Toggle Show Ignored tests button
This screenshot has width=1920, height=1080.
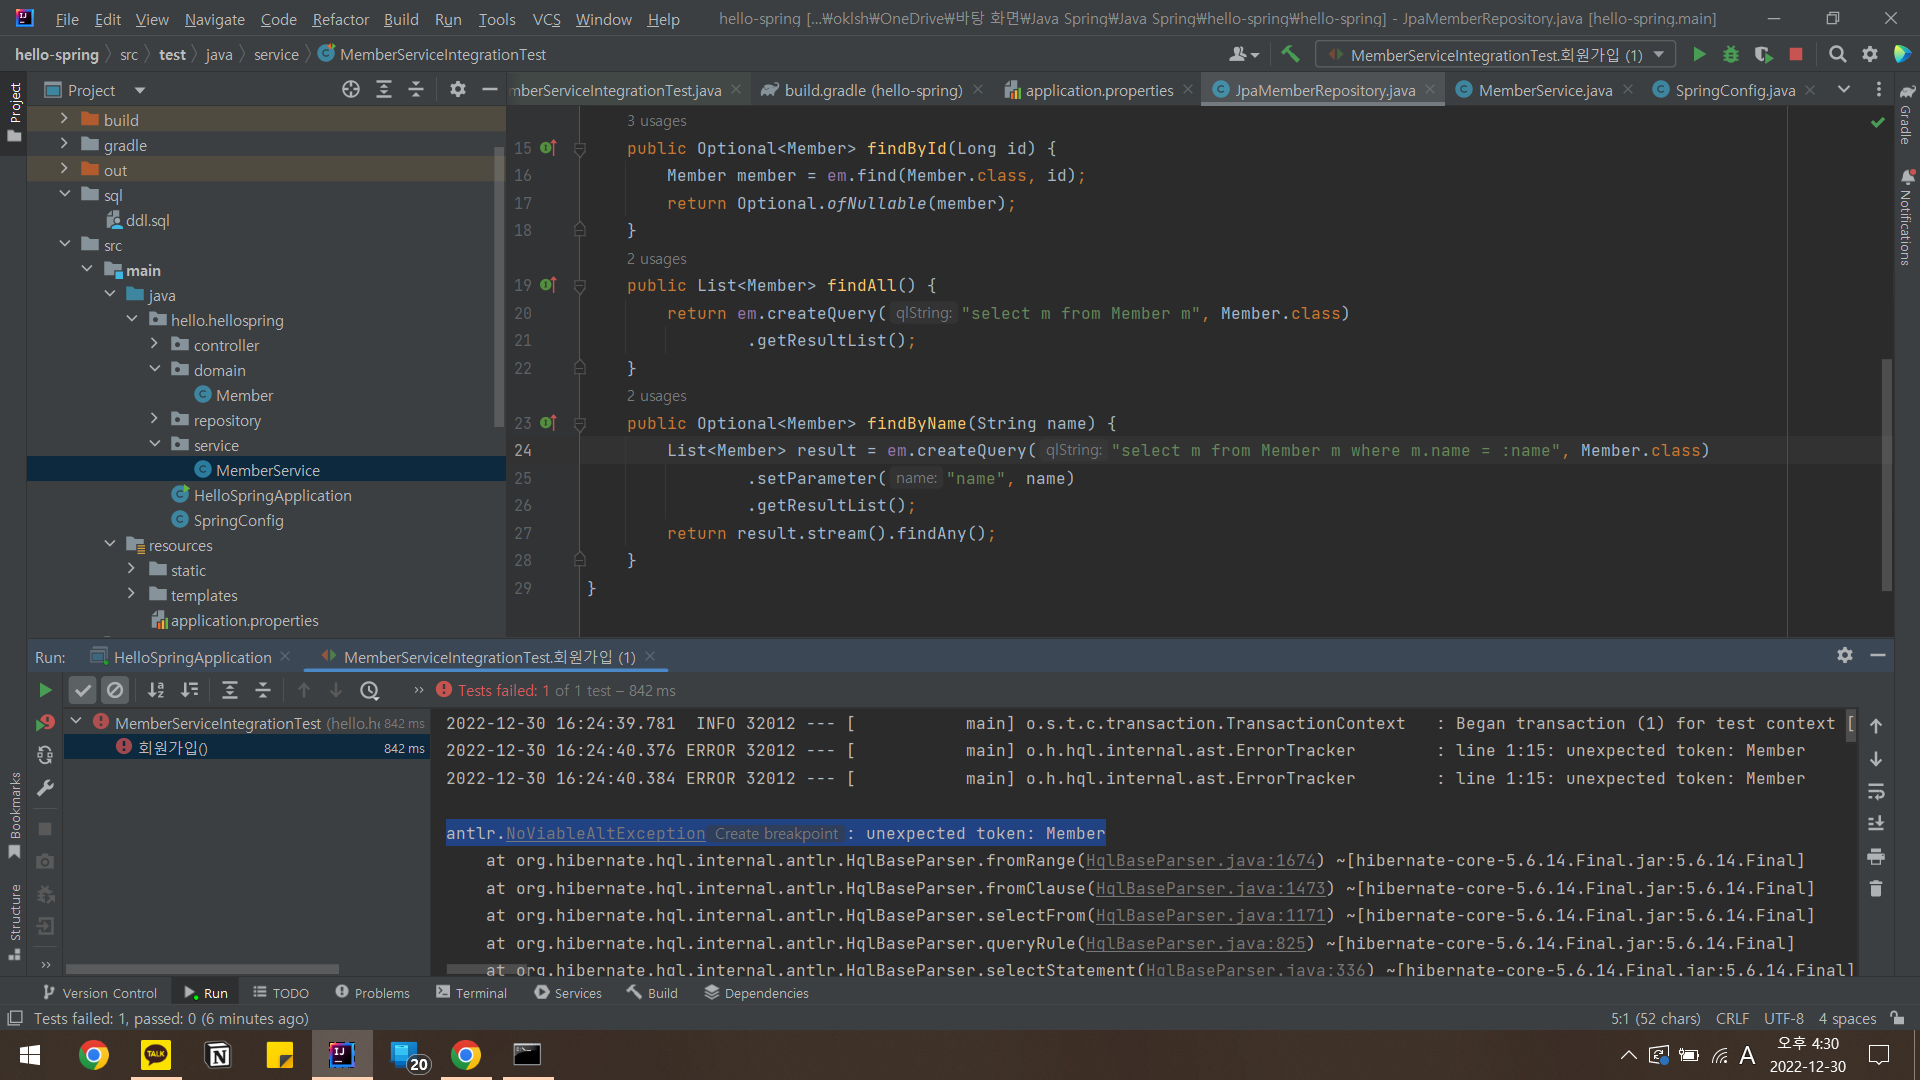(x=115, y=690)
